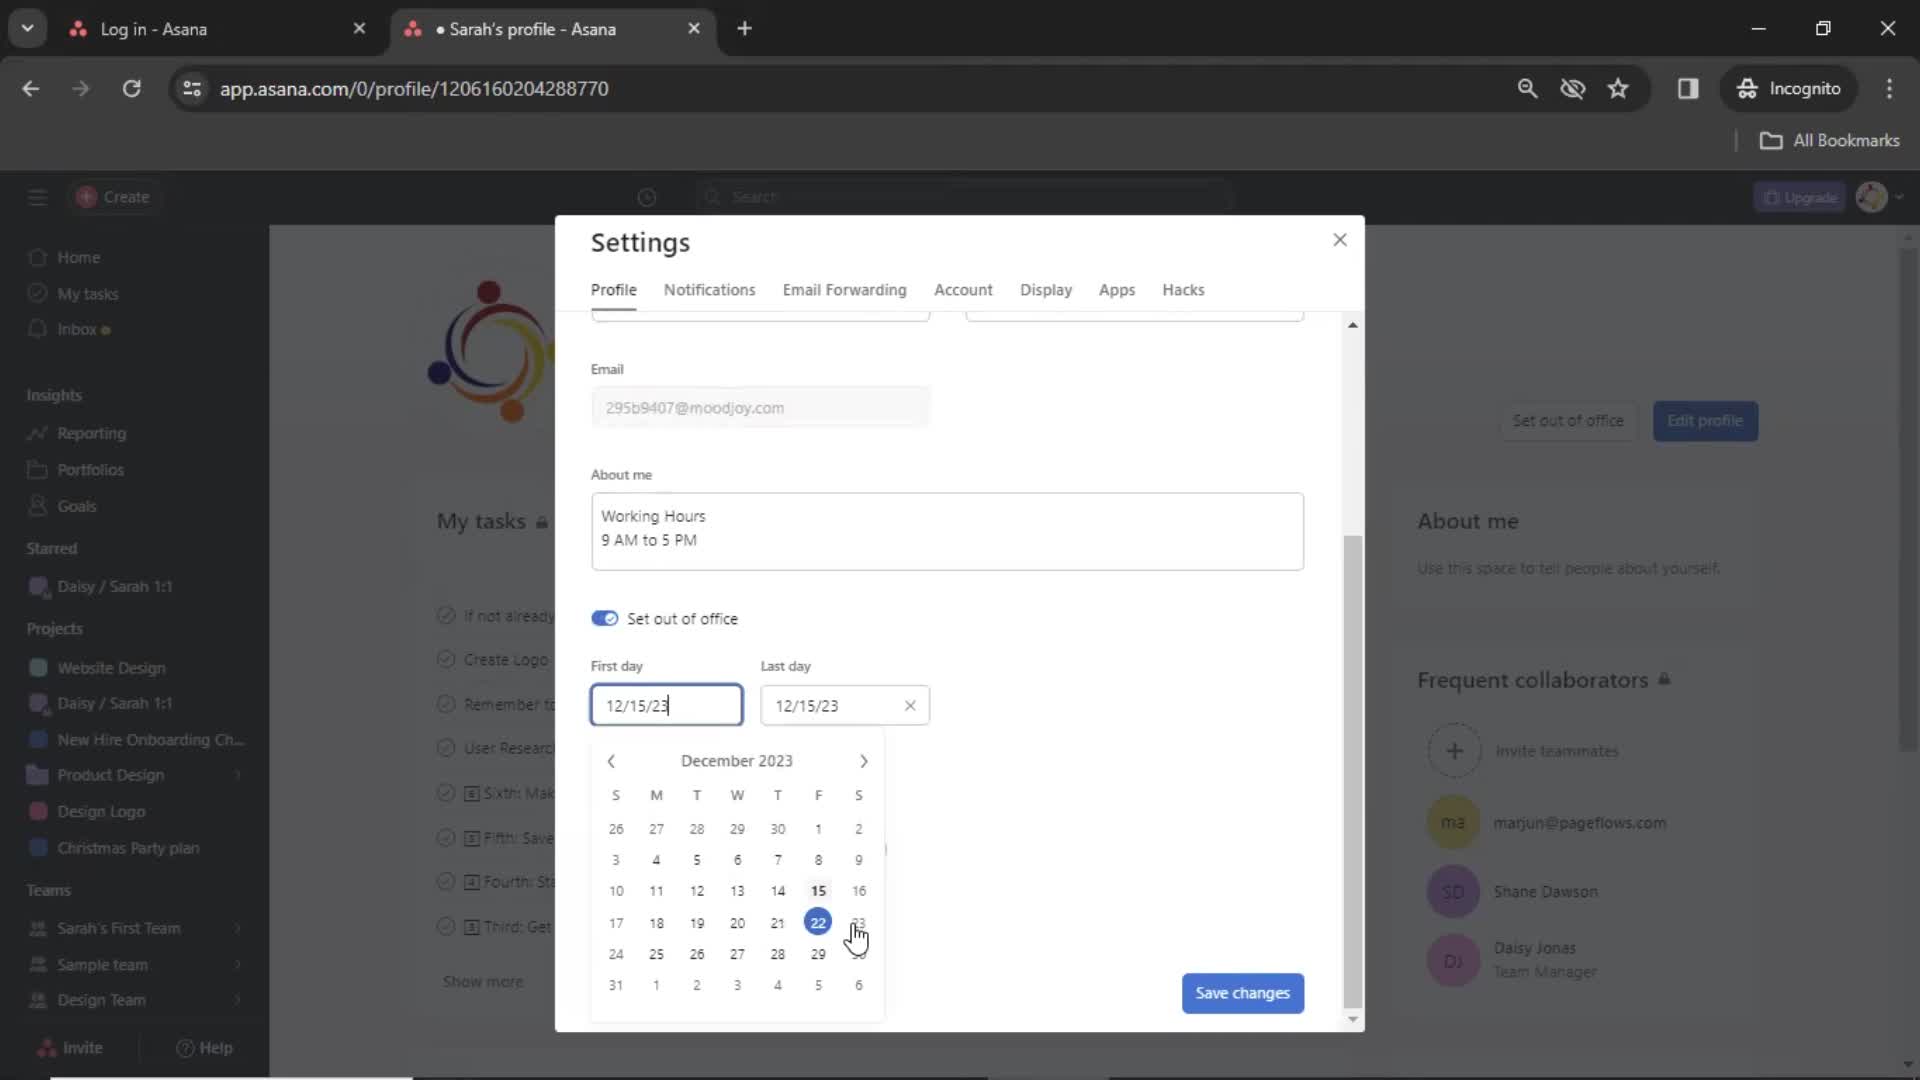Click the calendar forward navigation arrow
Image resolution: width=1920 pixels, height=1080 pixels.
(x=864, y=761)
